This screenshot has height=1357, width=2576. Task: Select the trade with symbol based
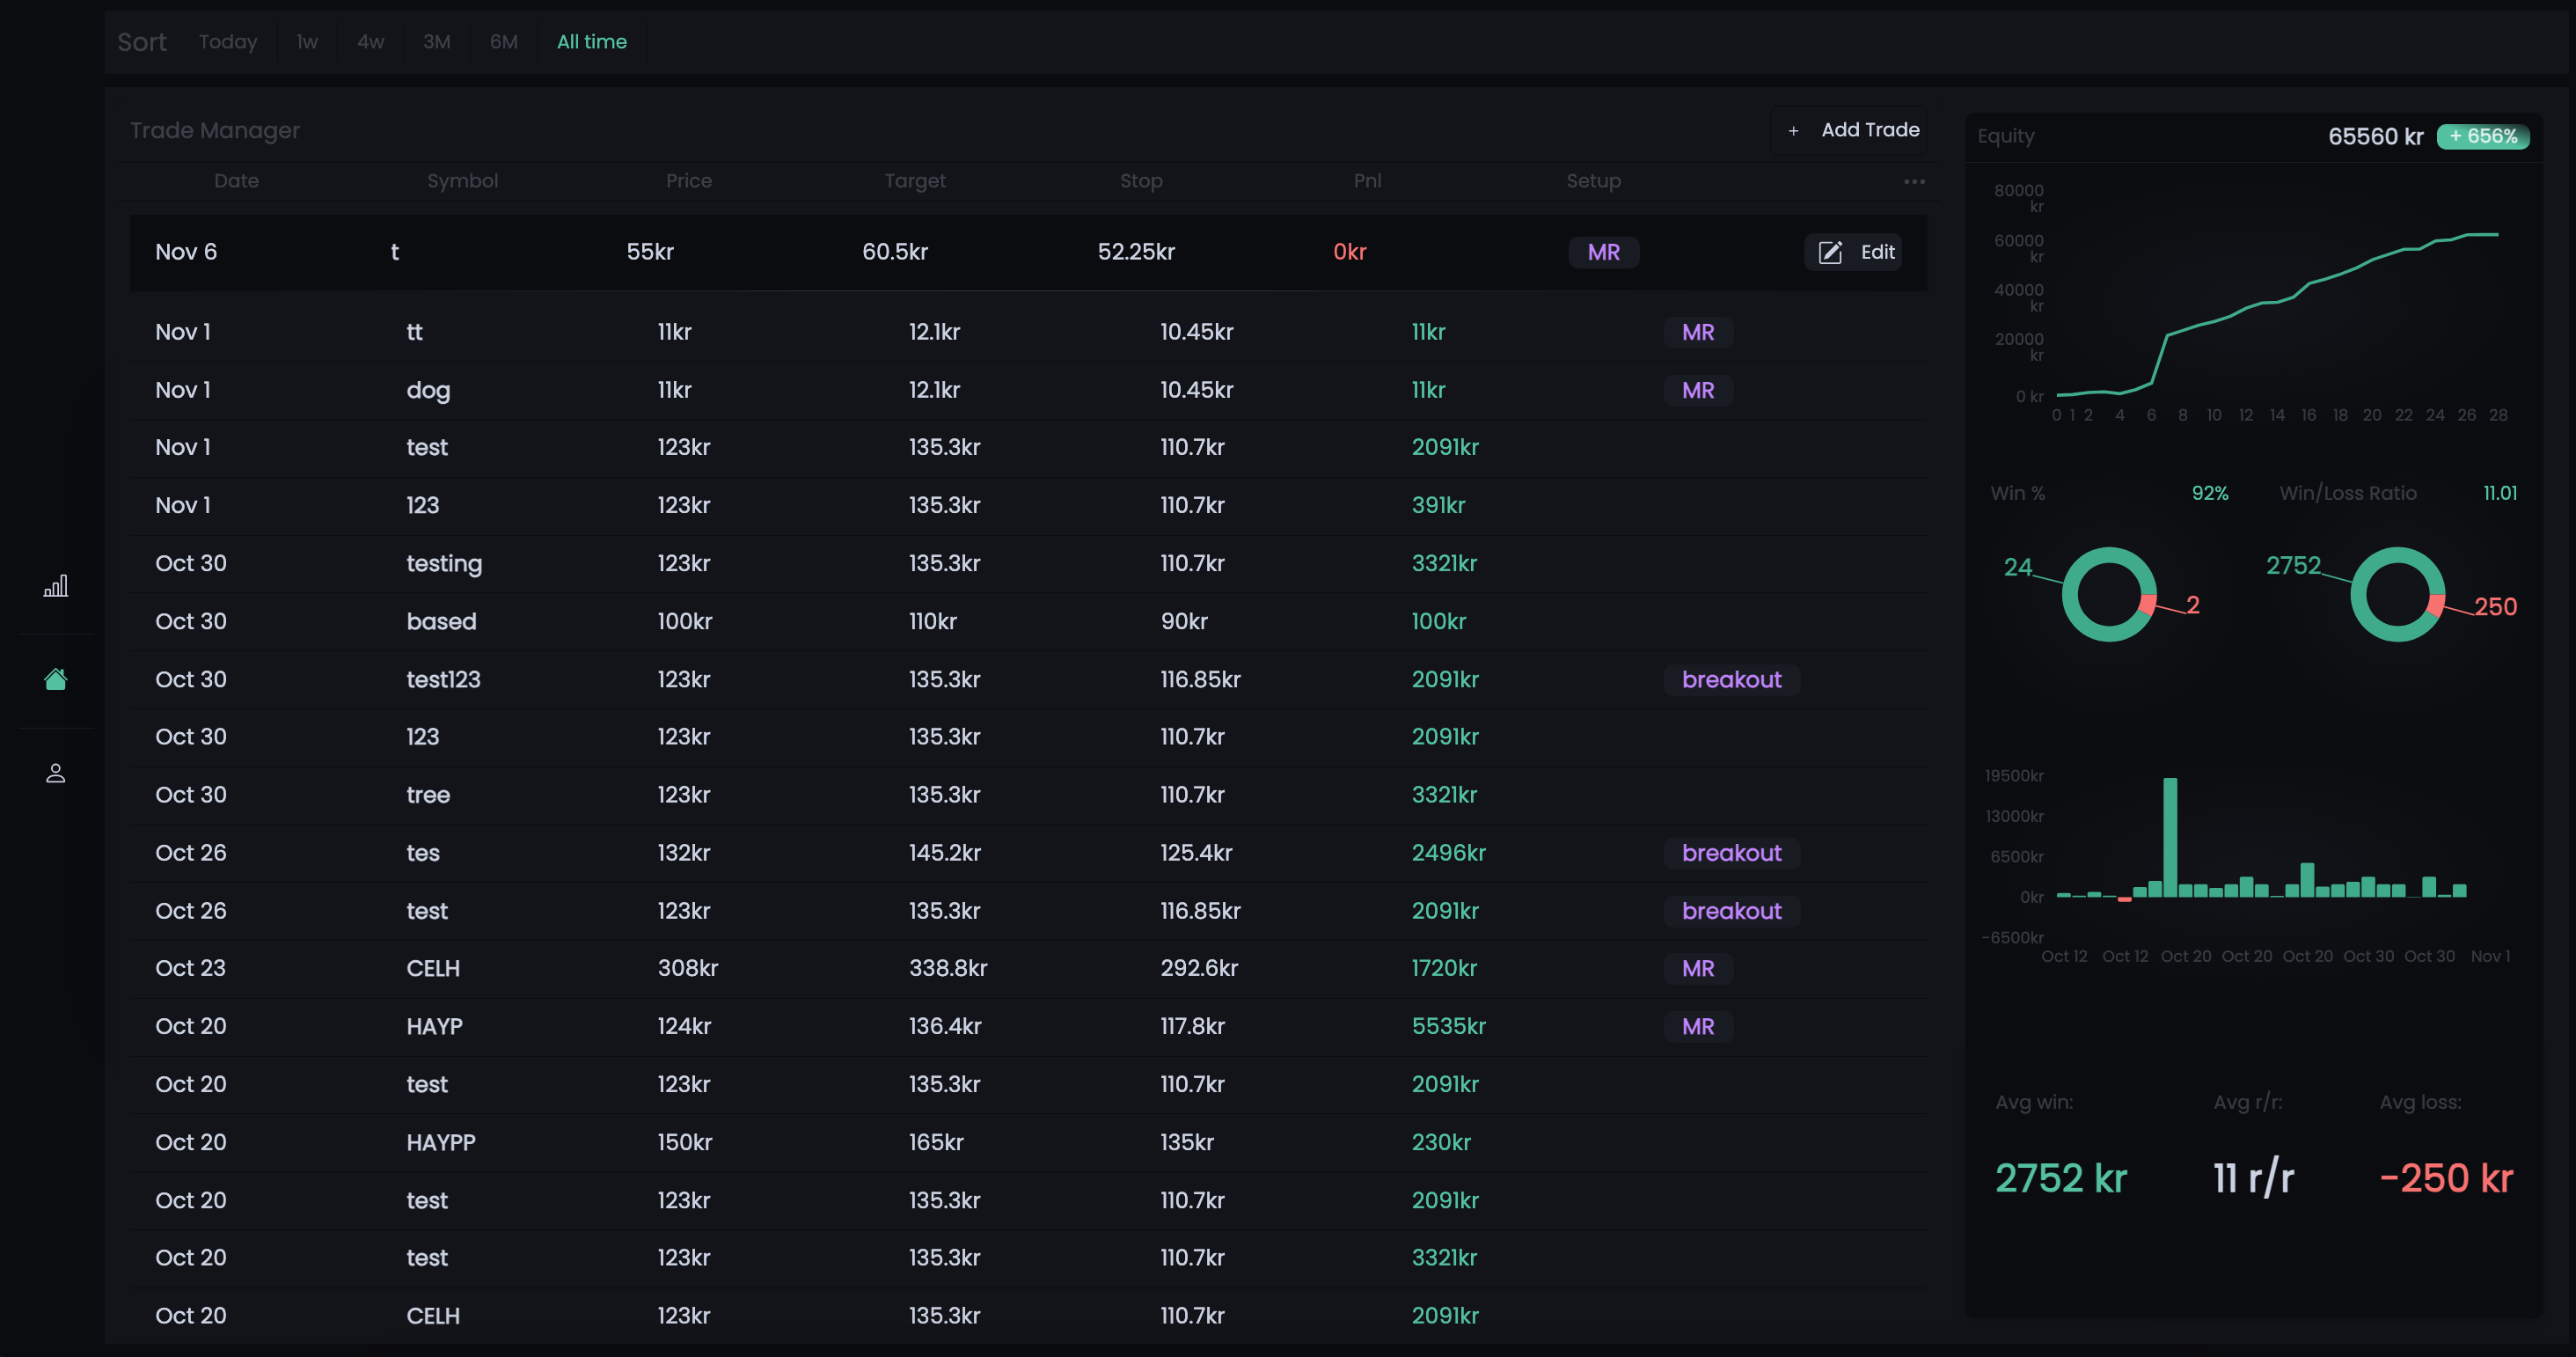tap(1028, 622)
